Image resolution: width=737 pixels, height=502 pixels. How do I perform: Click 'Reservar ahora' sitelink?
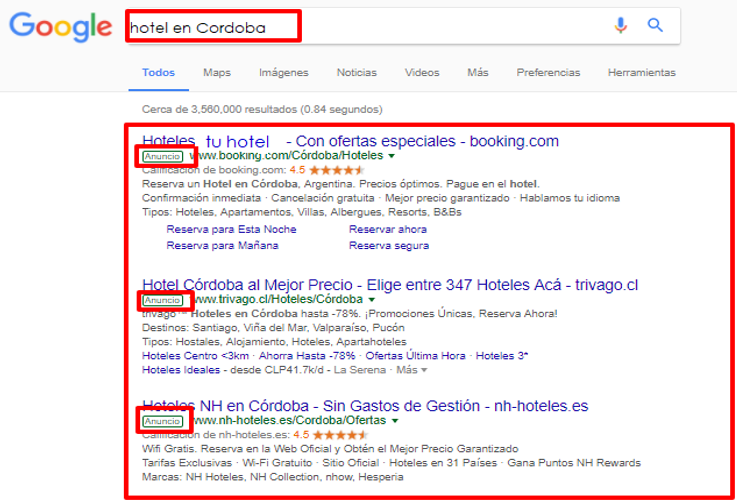[388, 229]
